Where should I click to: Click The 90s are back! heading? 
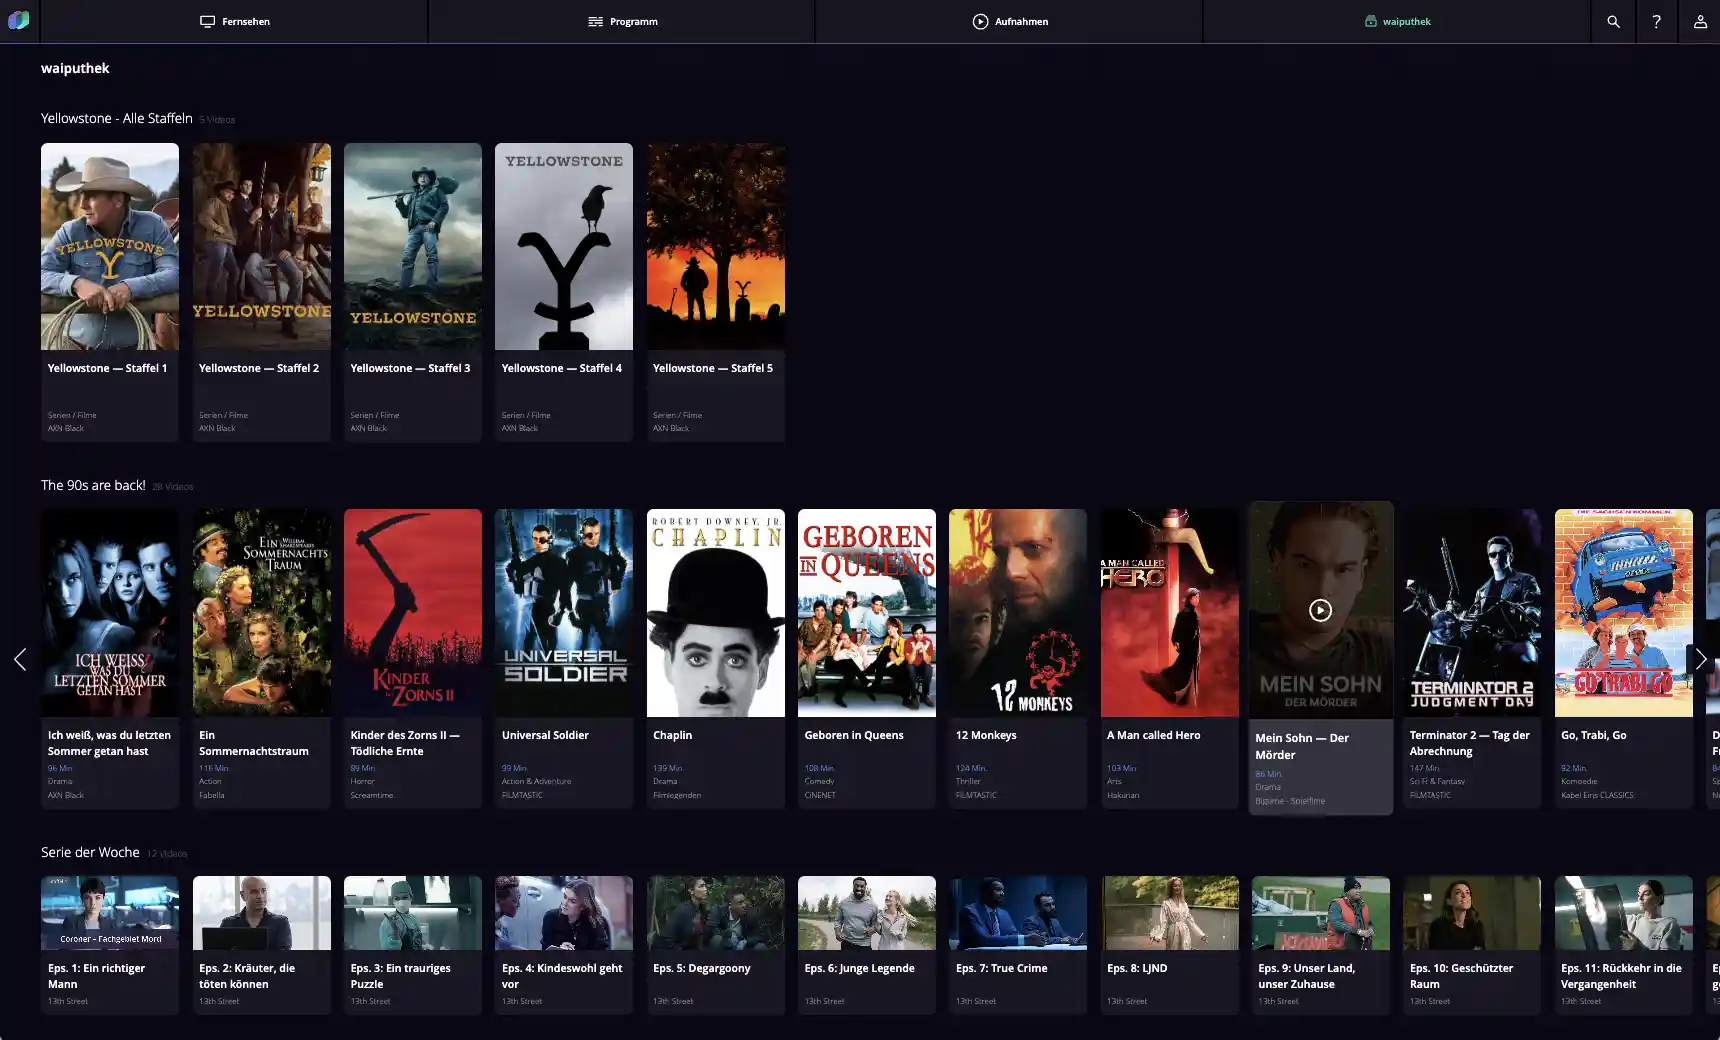point(93,485)
